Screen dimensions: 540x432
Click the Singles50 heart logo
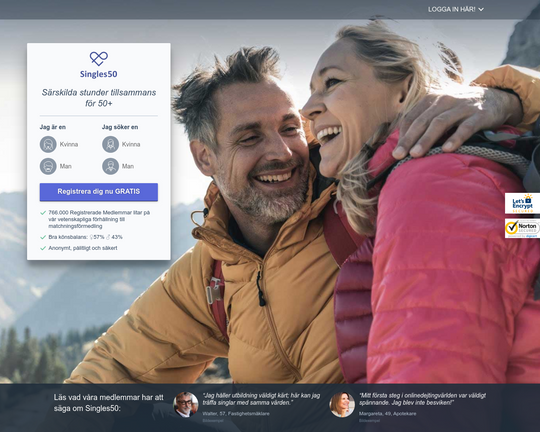[99, 59]
